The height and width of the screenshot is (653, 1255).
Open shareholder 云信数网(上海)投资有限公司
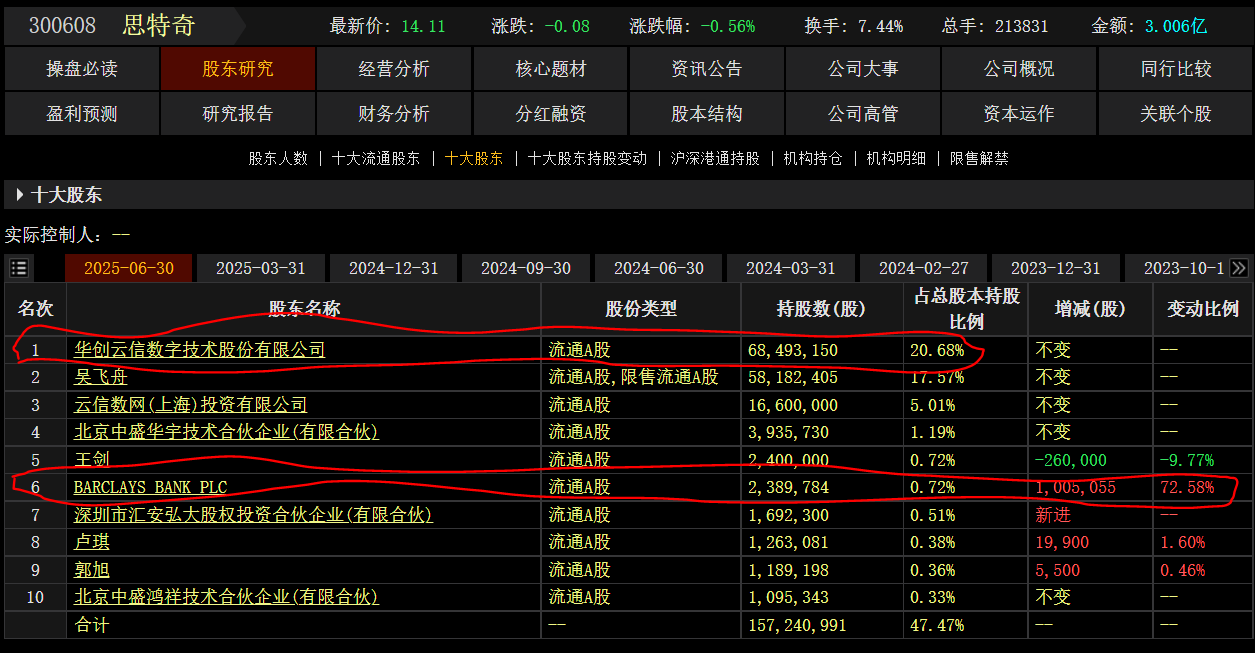click(191, 405)
